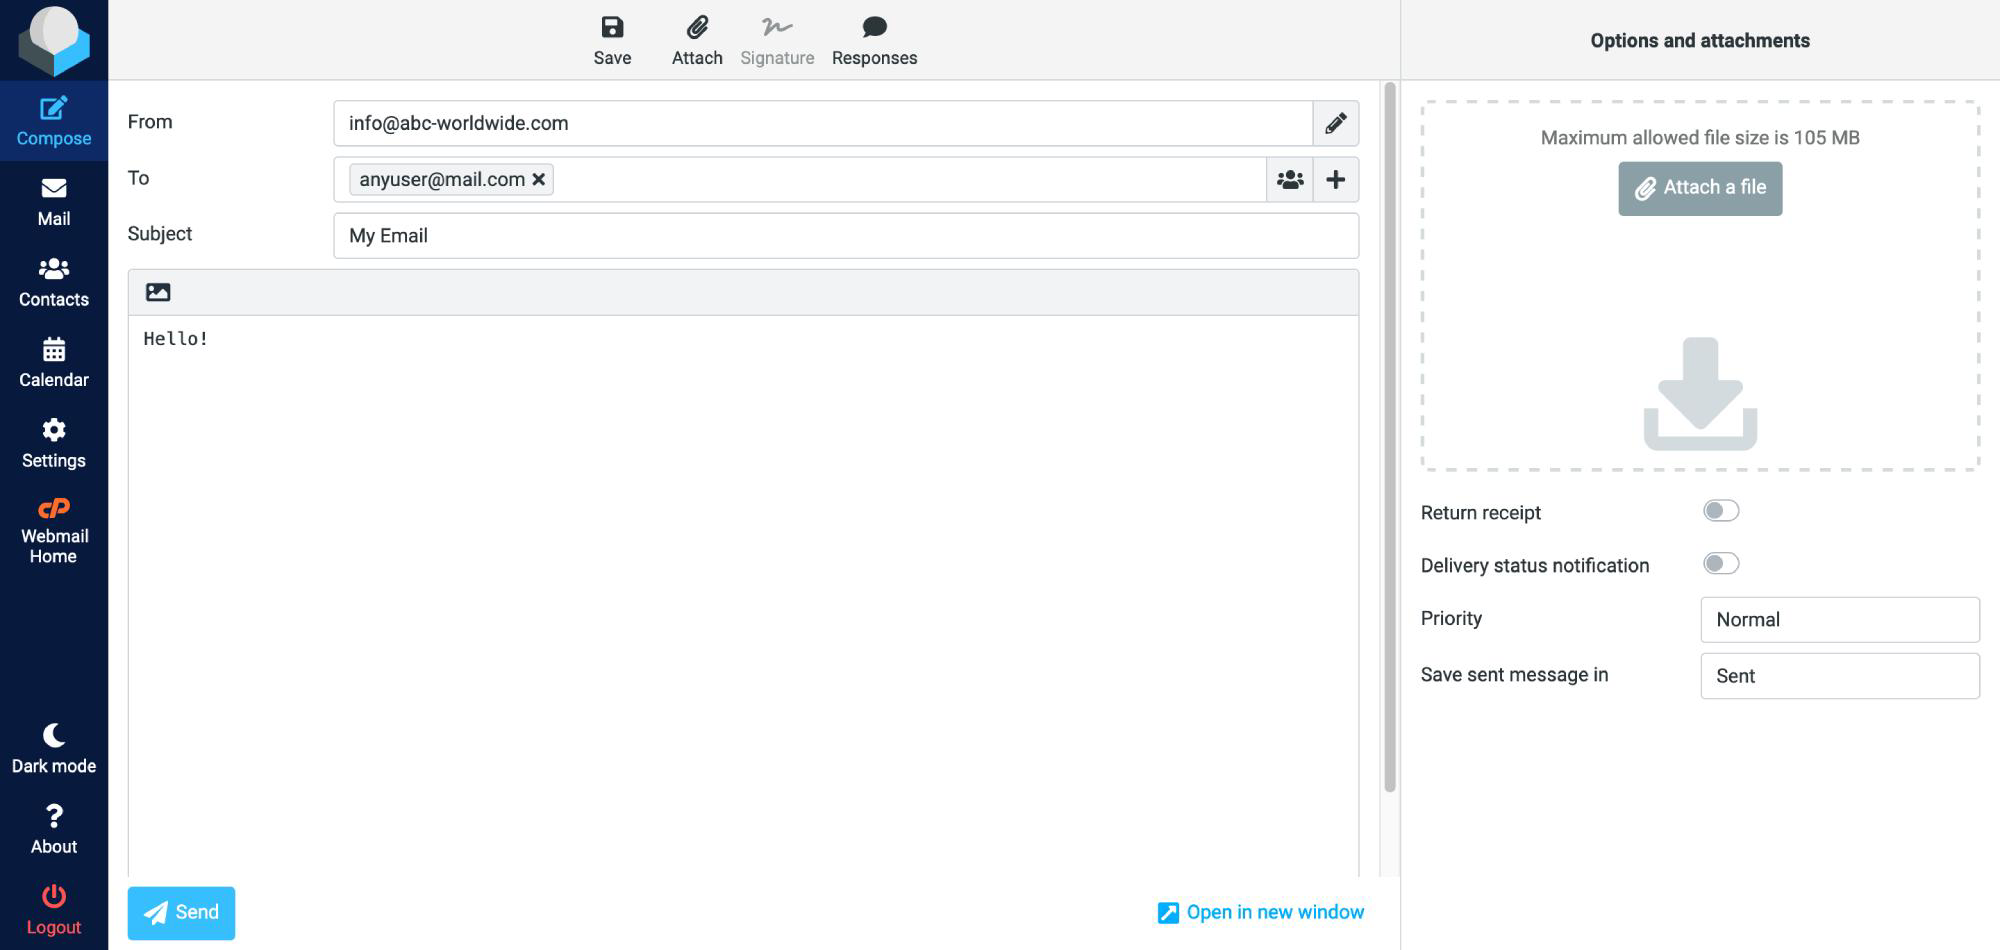Turn on Delivery status notification
This screenshot has height=950, width=2000.
coord(1720,564)
